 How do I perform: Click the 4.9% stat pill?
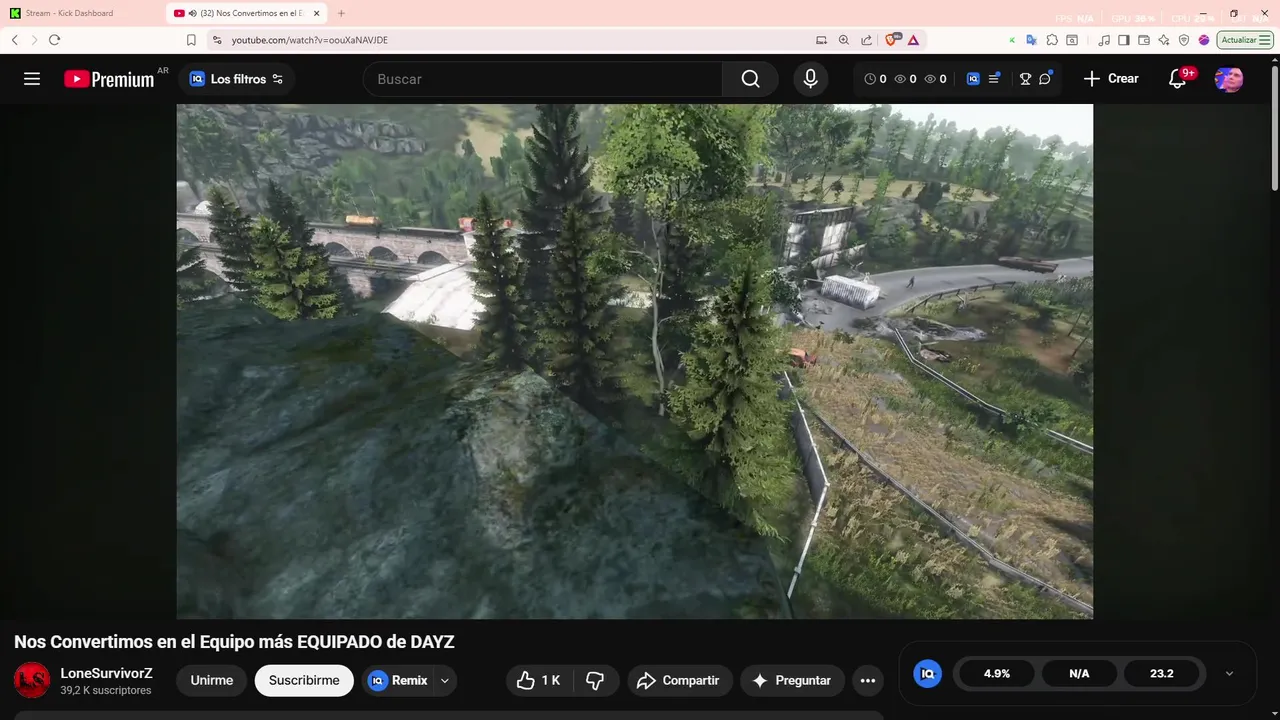(x=997, y=673)
